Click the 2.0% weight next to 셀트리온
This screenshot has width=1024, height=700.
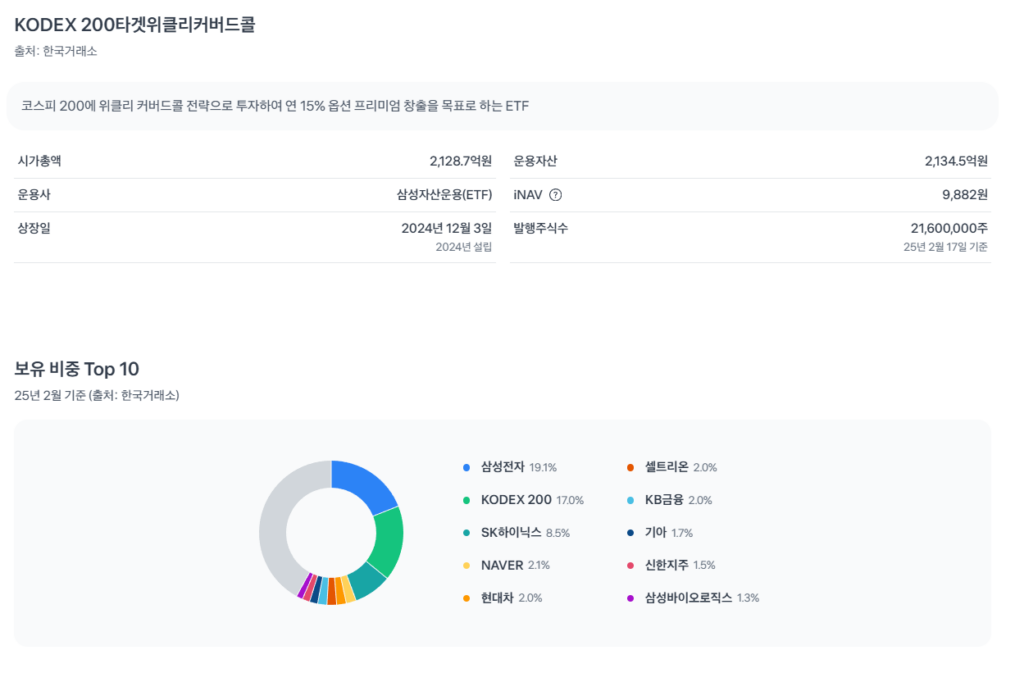tap(705, 468)
